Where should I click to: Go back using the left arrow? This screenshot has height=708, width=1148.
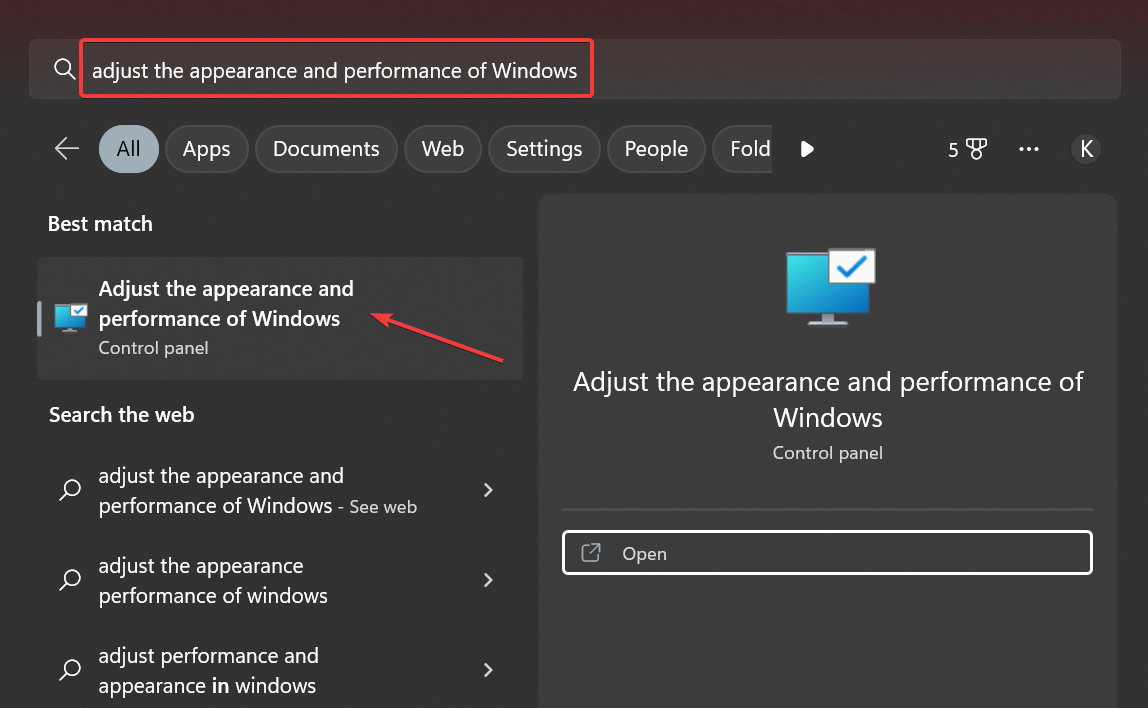click(x=67, y=149)
